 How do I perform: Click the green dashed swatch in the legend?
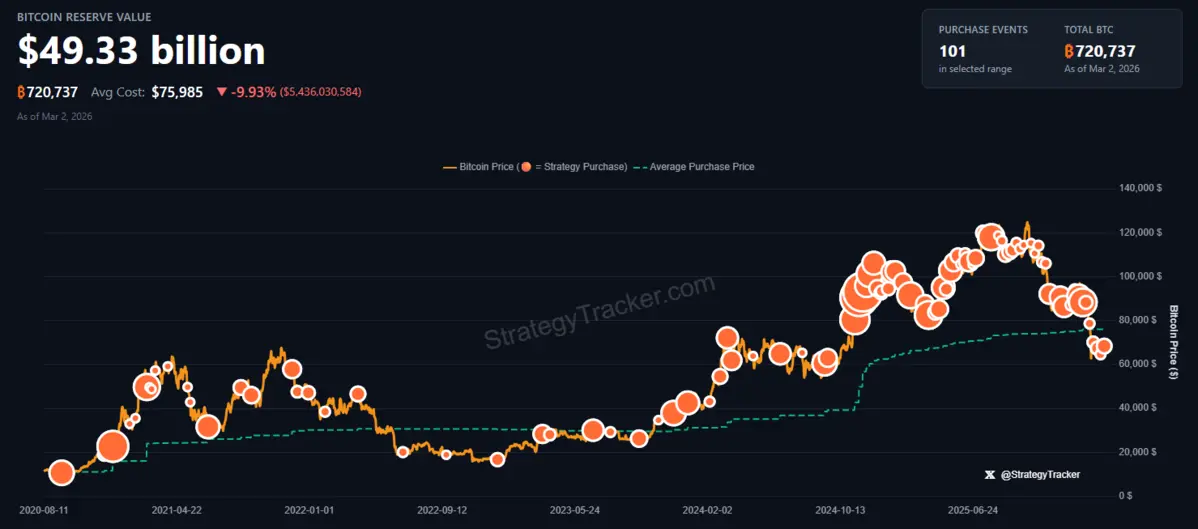639,167
